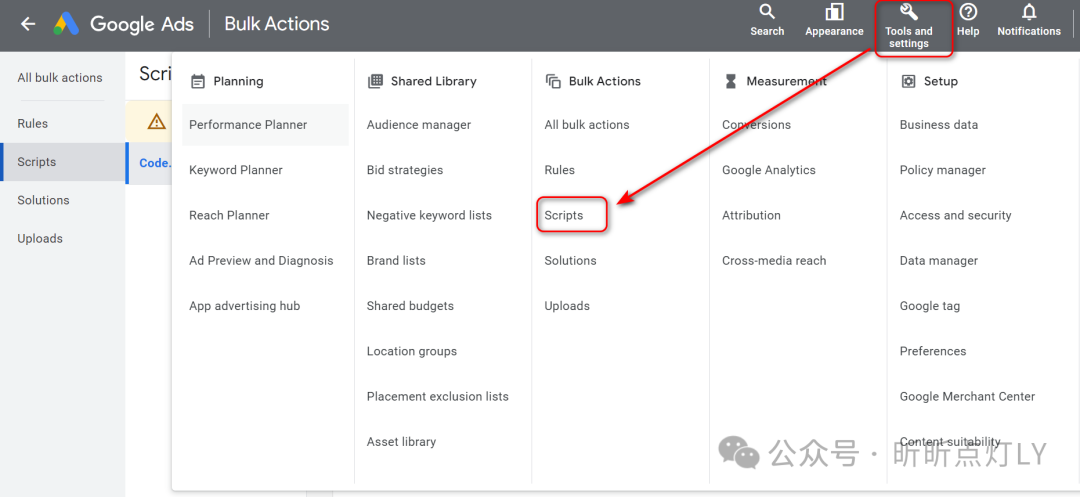The height and width of the screenshot is (497, 1080).
Task: Select Scripts in Bulk Actions menu
Action: (x=564, y=215)
